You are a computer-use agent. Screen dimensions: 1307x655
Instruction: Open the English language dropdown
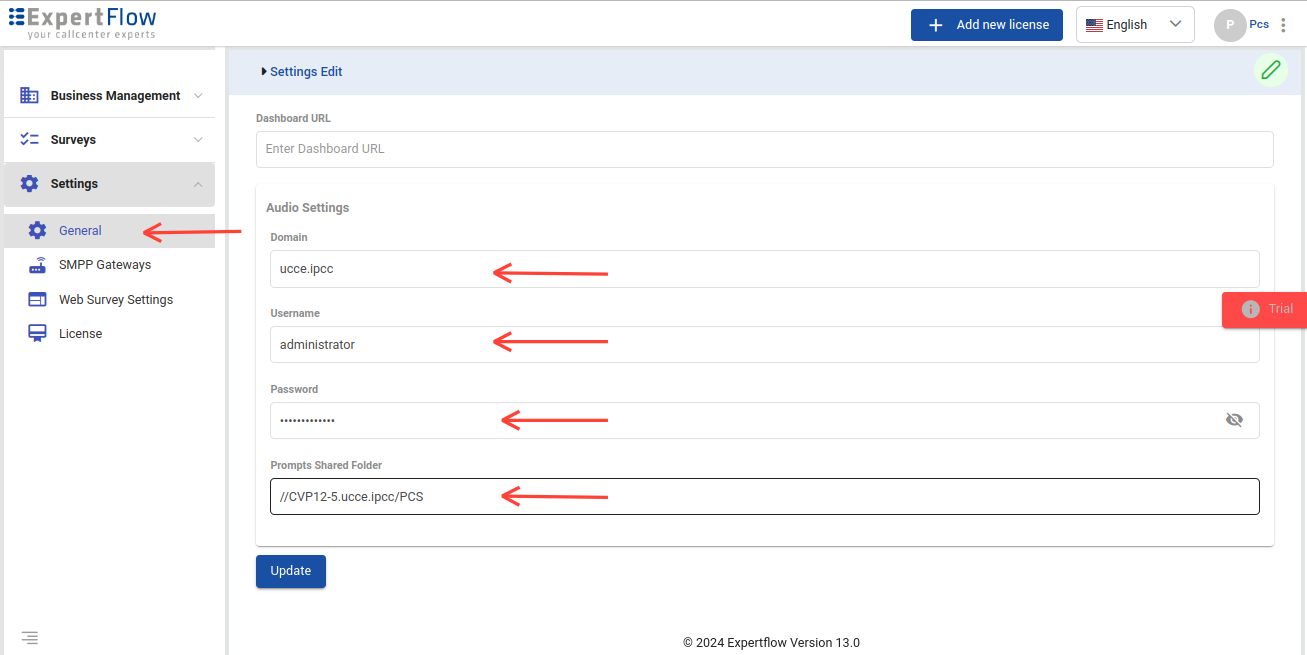1135,25
